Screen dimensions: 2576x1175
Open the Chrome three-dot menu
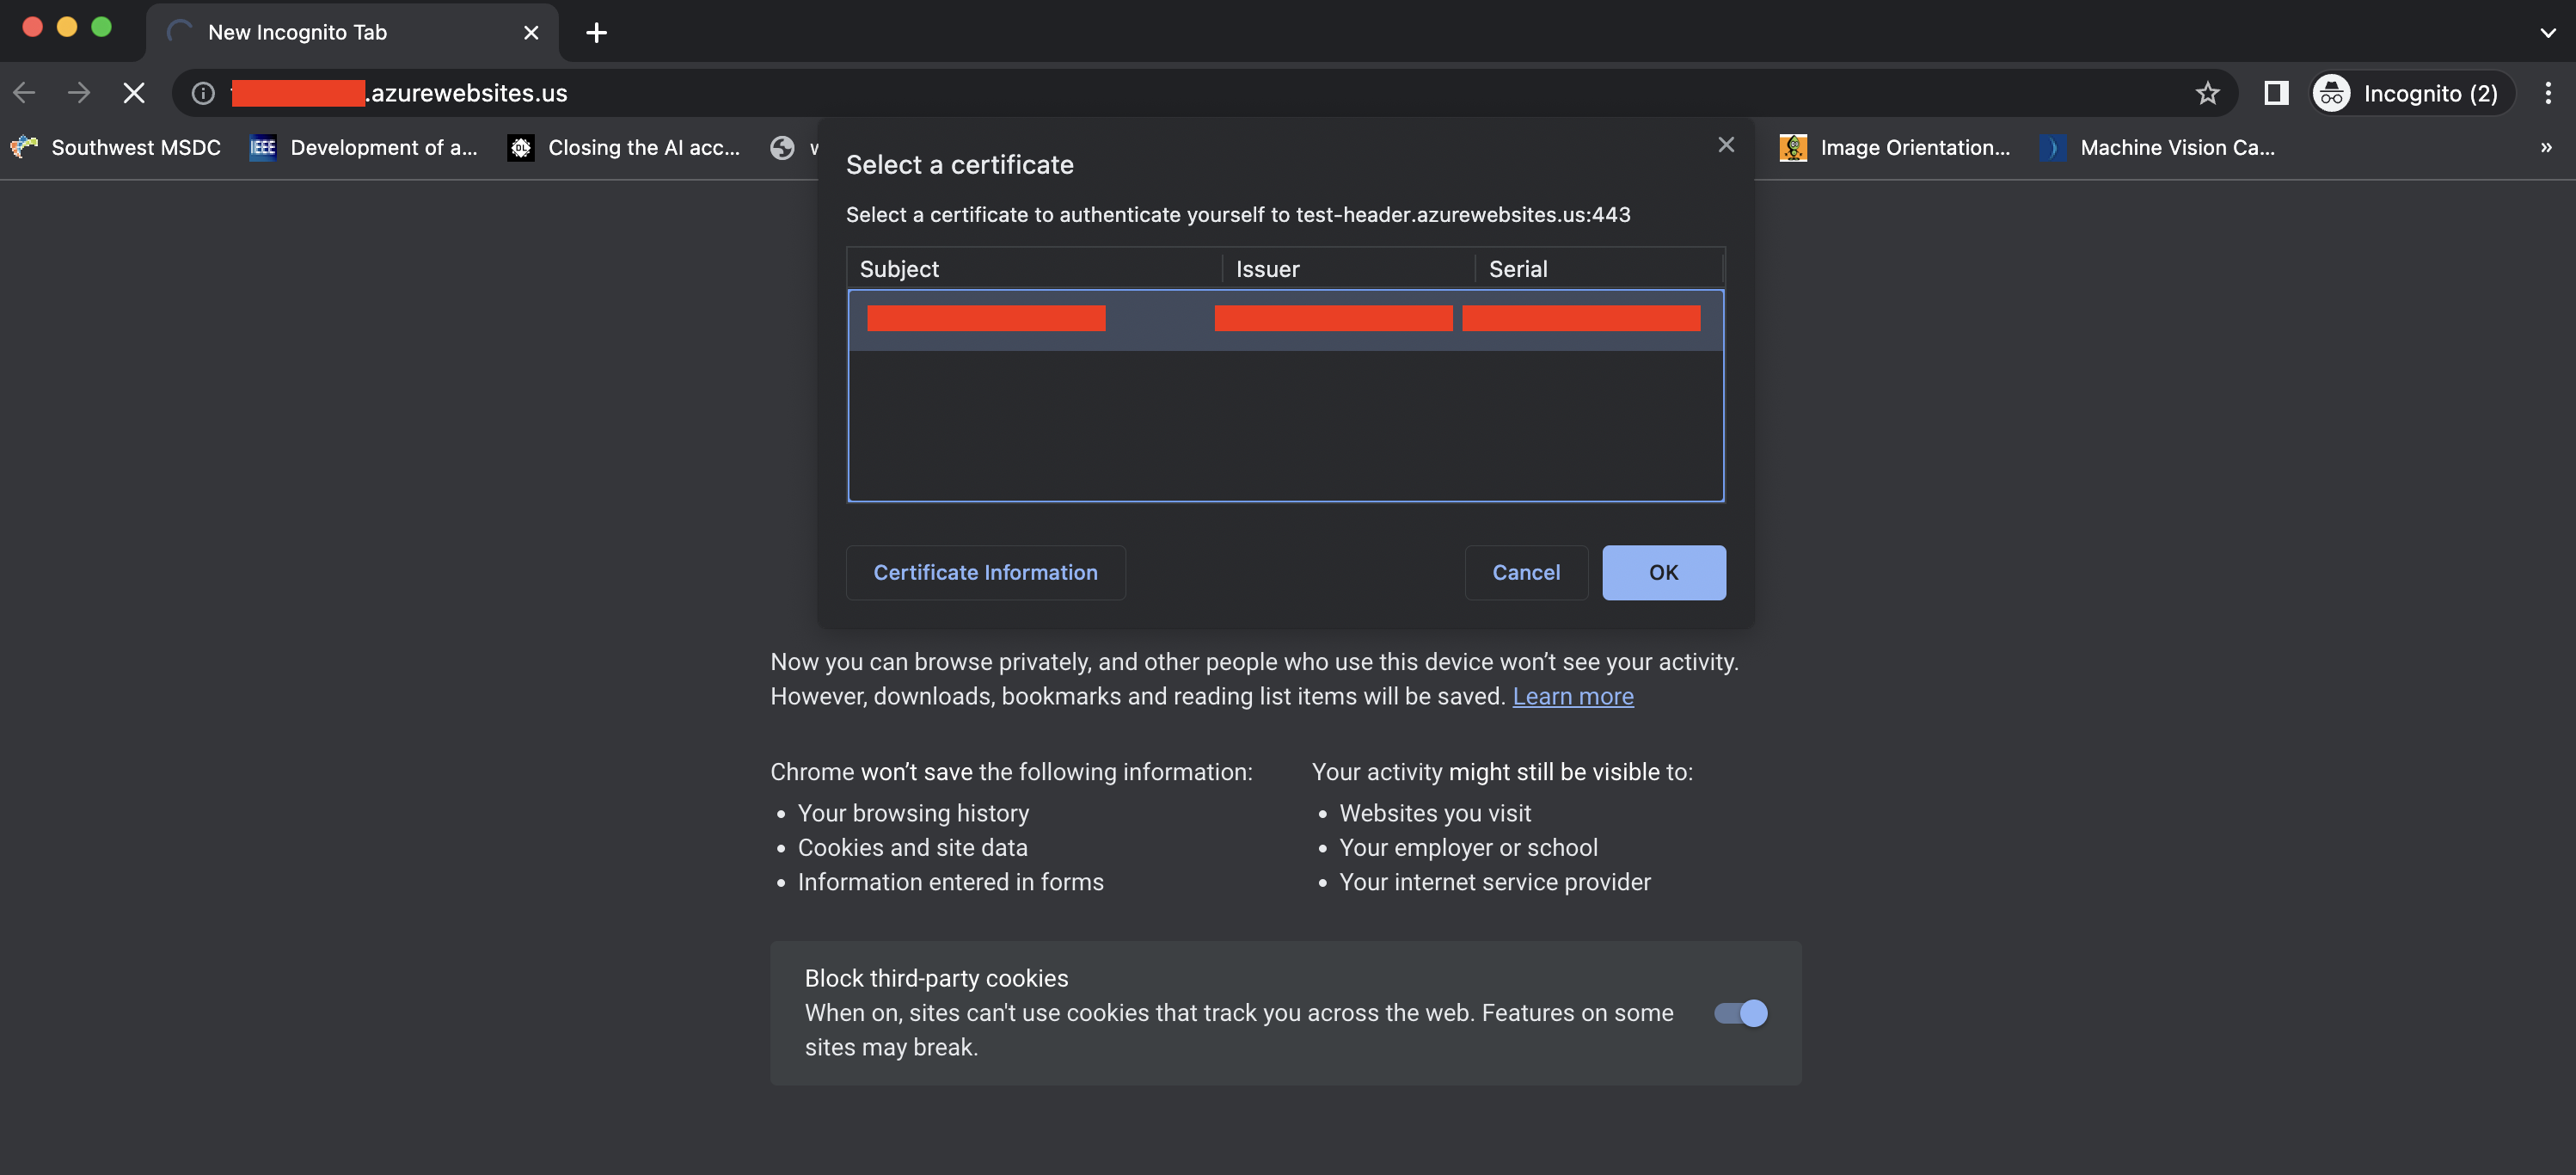tap(2549, 92)
